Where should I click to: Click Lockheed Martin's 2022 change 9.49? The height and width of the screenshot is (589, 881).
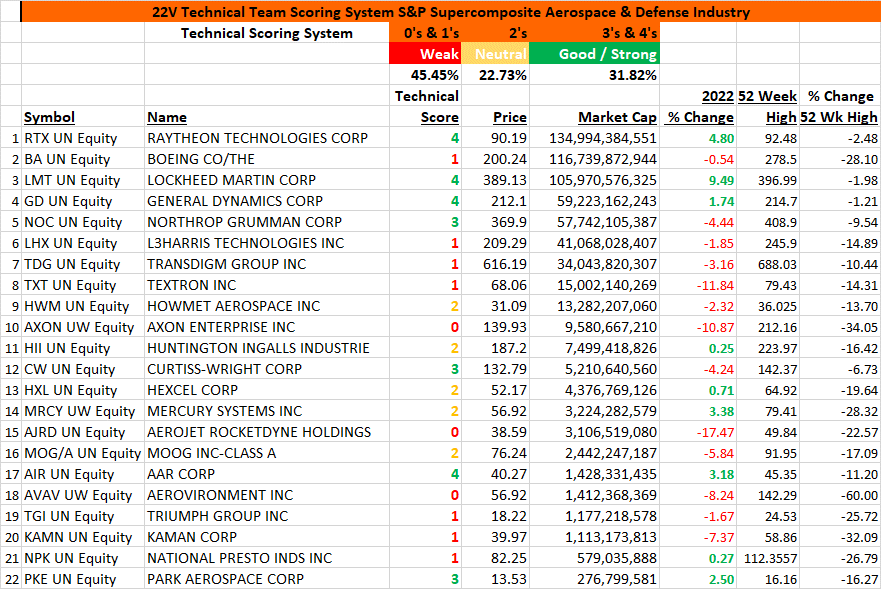[698, 180]
